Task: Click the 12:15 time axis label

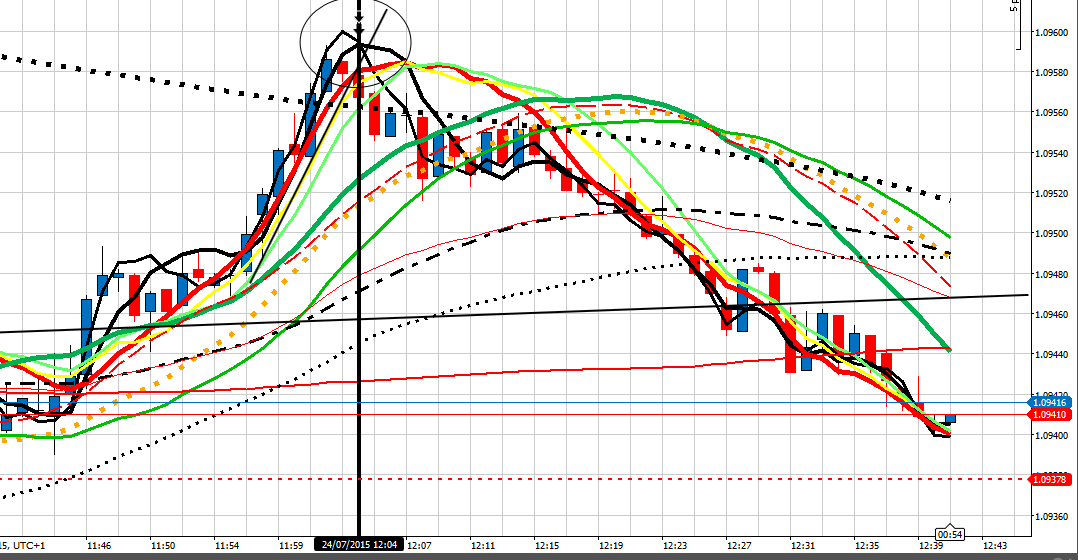Action: point(547,546)
